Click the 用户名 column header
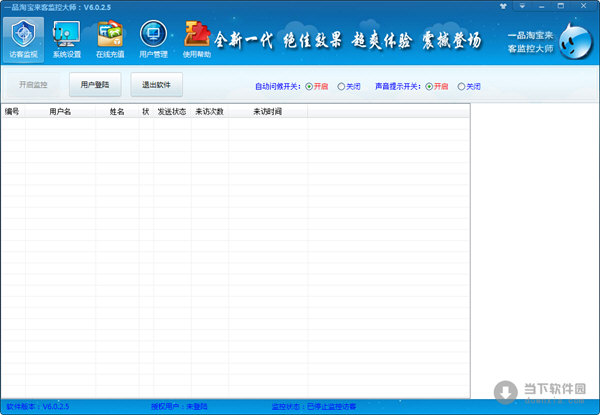 [x=60, y=111]
